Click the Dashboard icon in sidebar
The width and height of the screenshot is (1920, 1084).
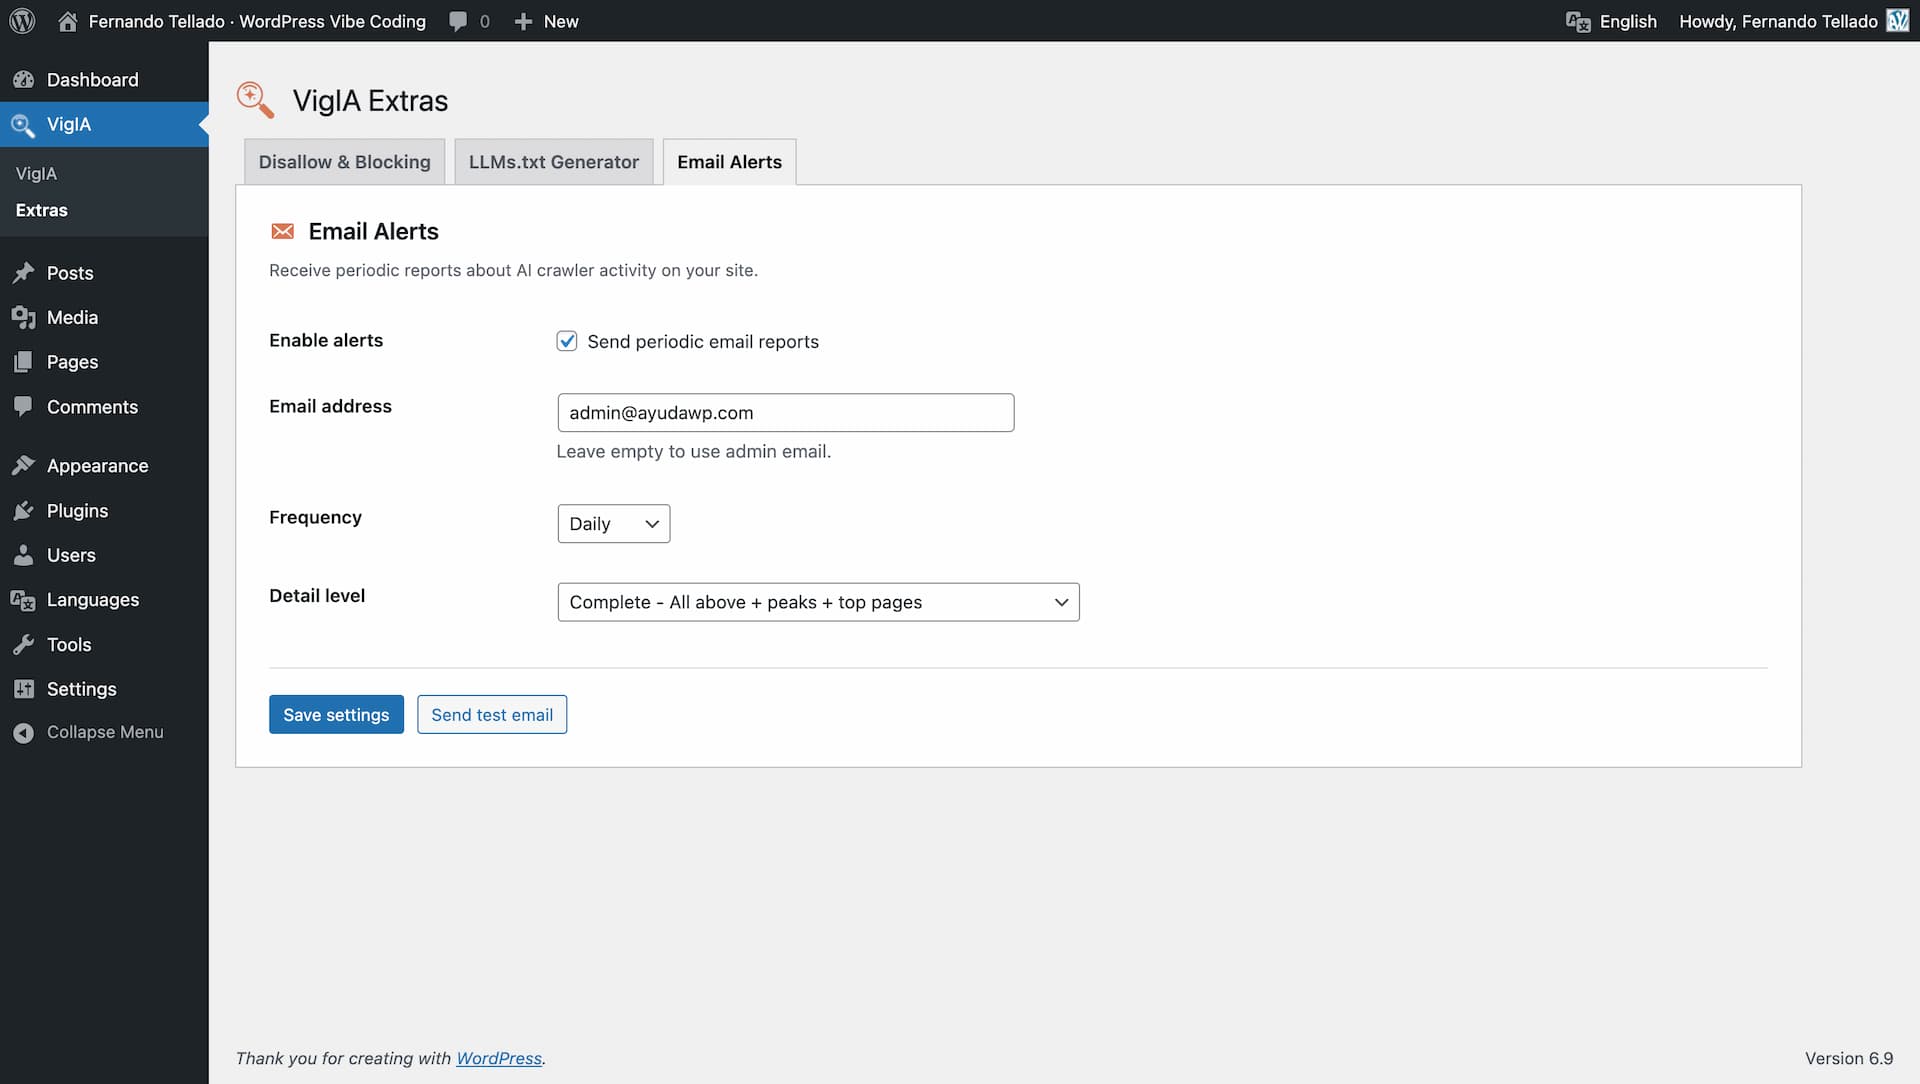click(22, 79)
